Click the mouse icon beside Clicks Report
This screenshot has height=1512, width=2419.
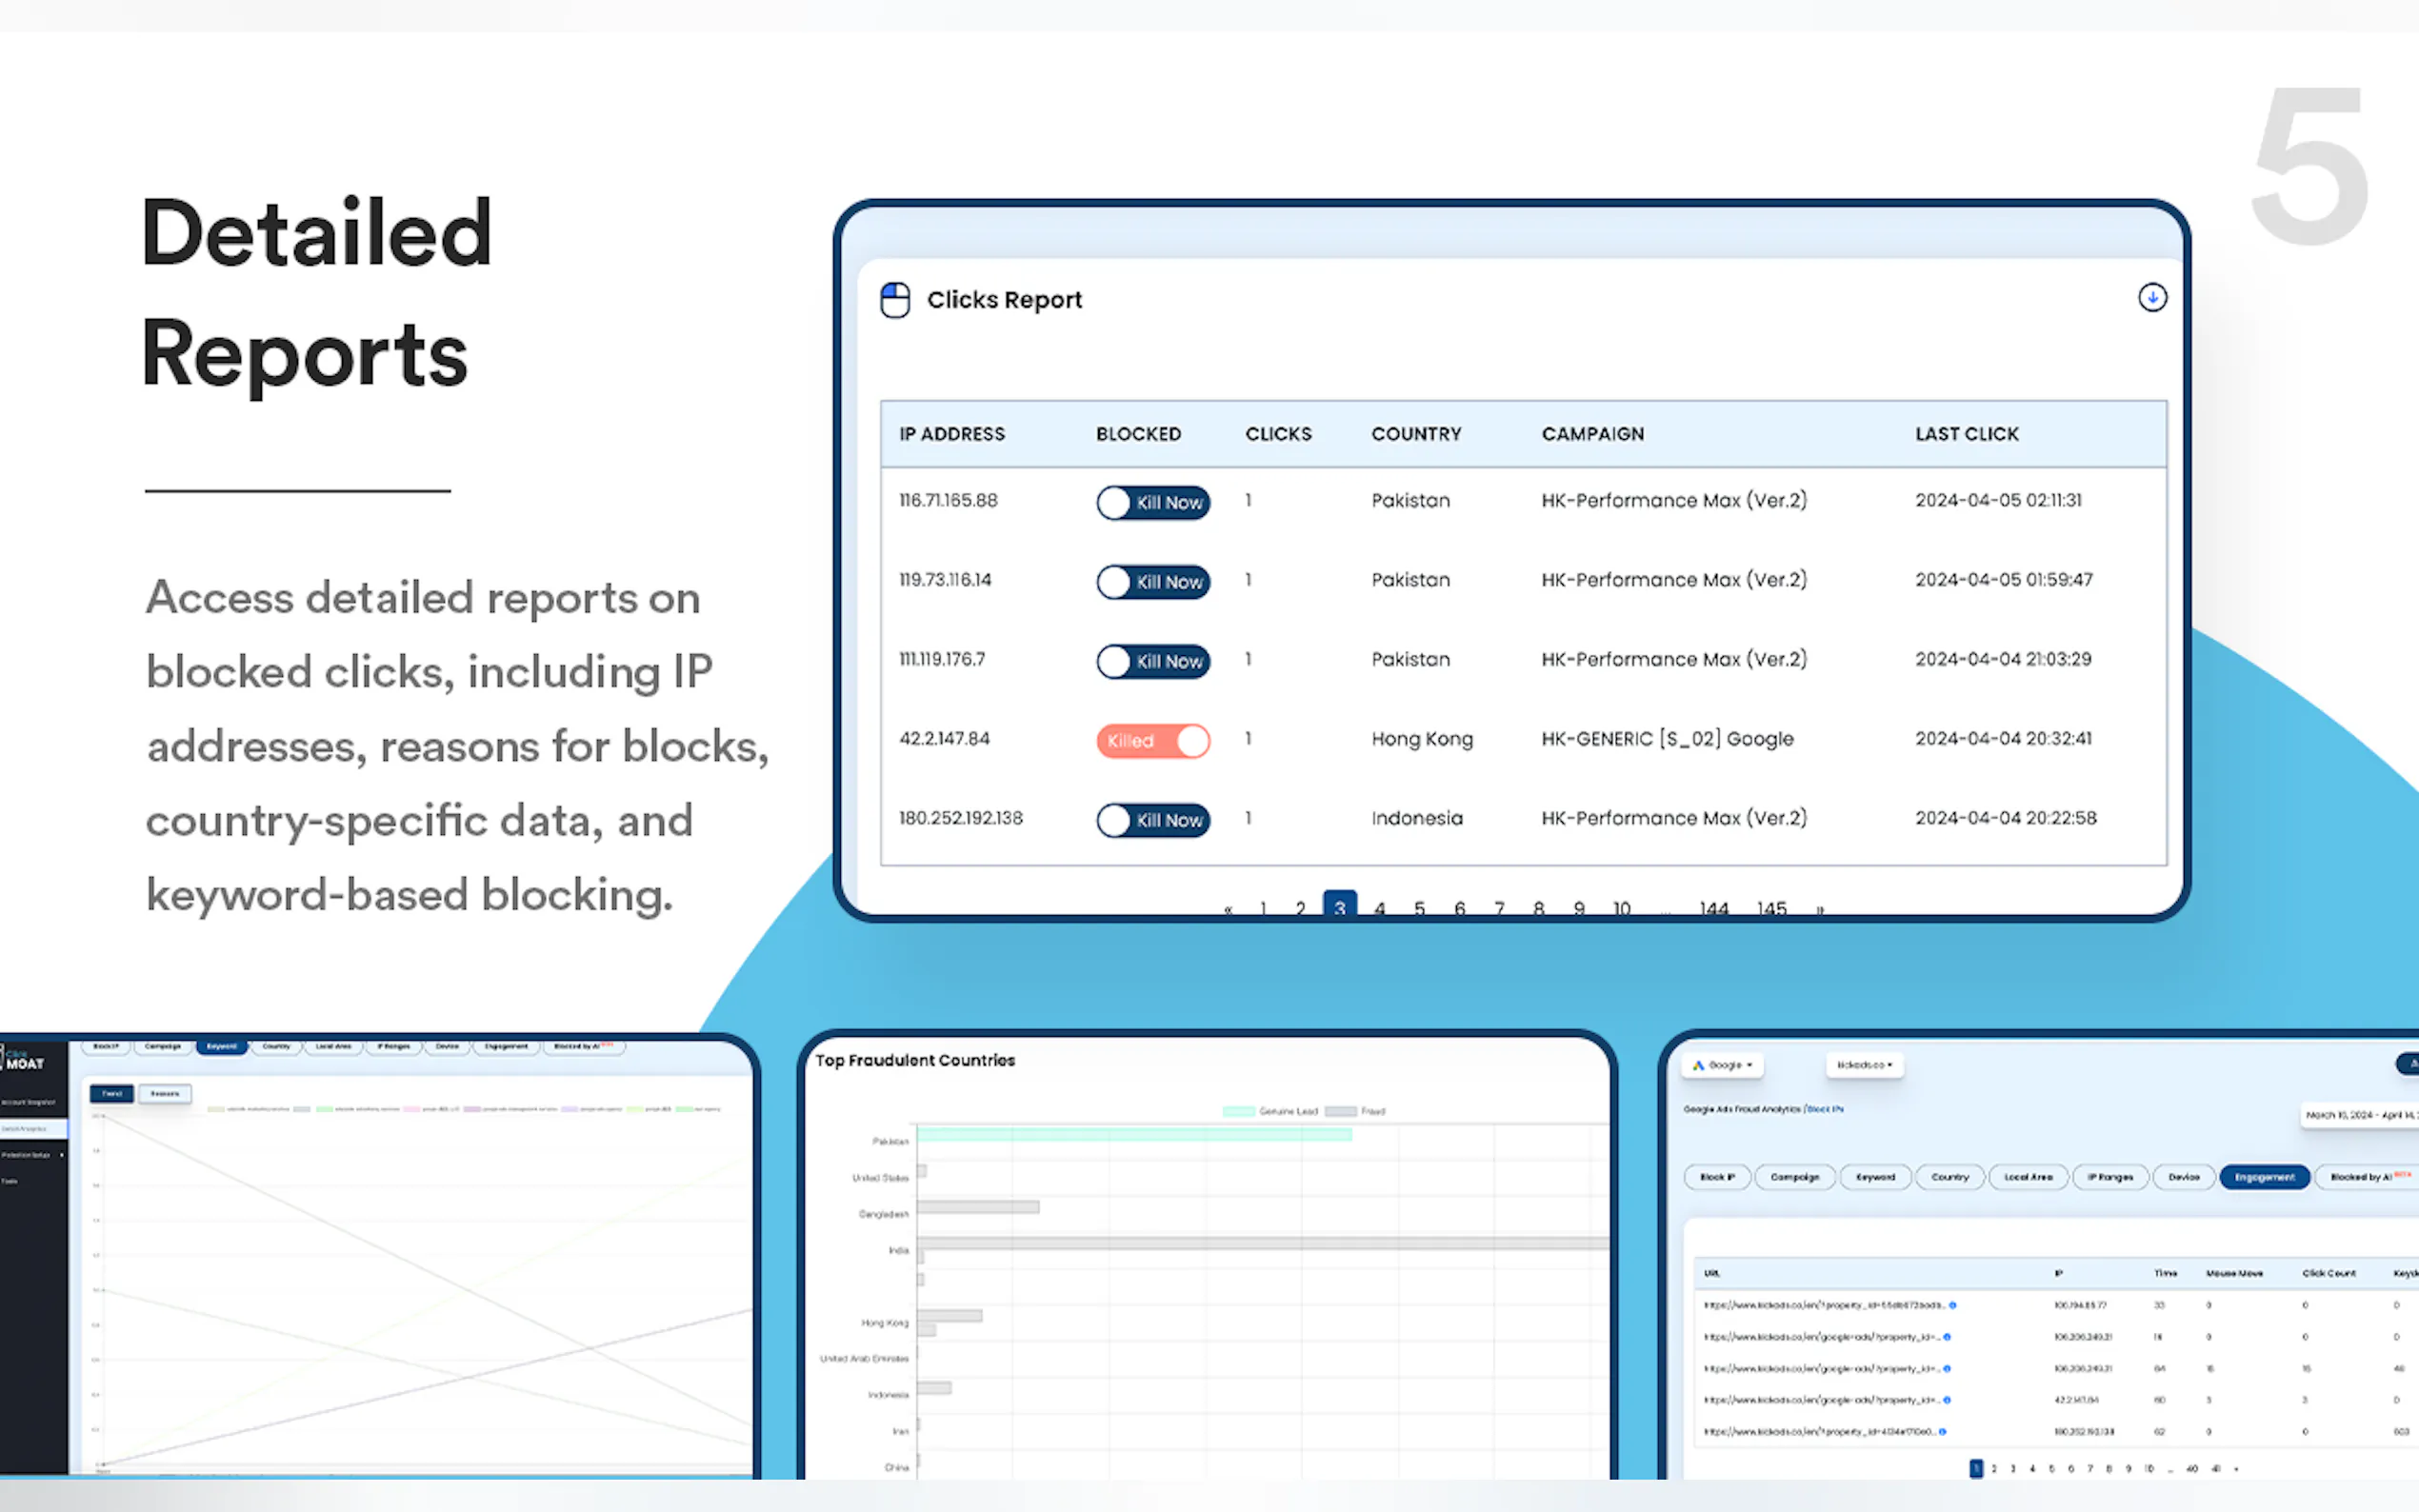click(895, 300)
